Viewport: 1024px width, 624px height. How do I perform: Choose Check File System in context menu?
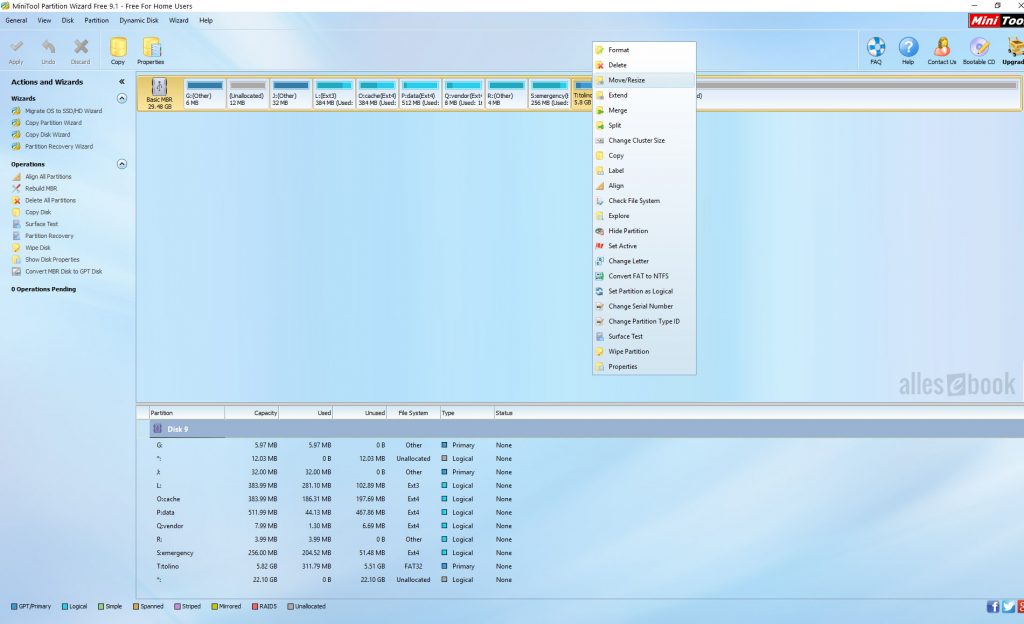pyautogui.click(x=644, y=200)
